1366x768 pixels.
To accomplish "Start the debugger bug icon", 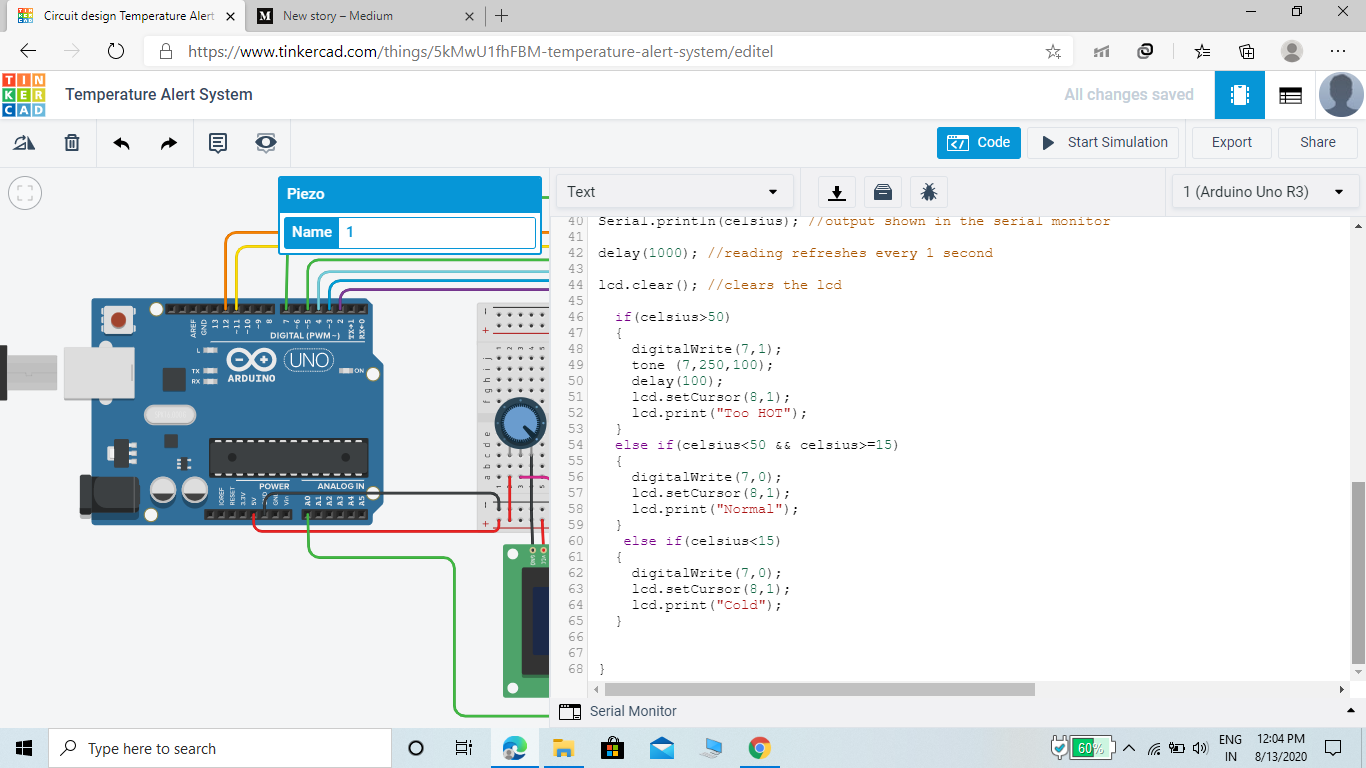I will coord(929,192).
